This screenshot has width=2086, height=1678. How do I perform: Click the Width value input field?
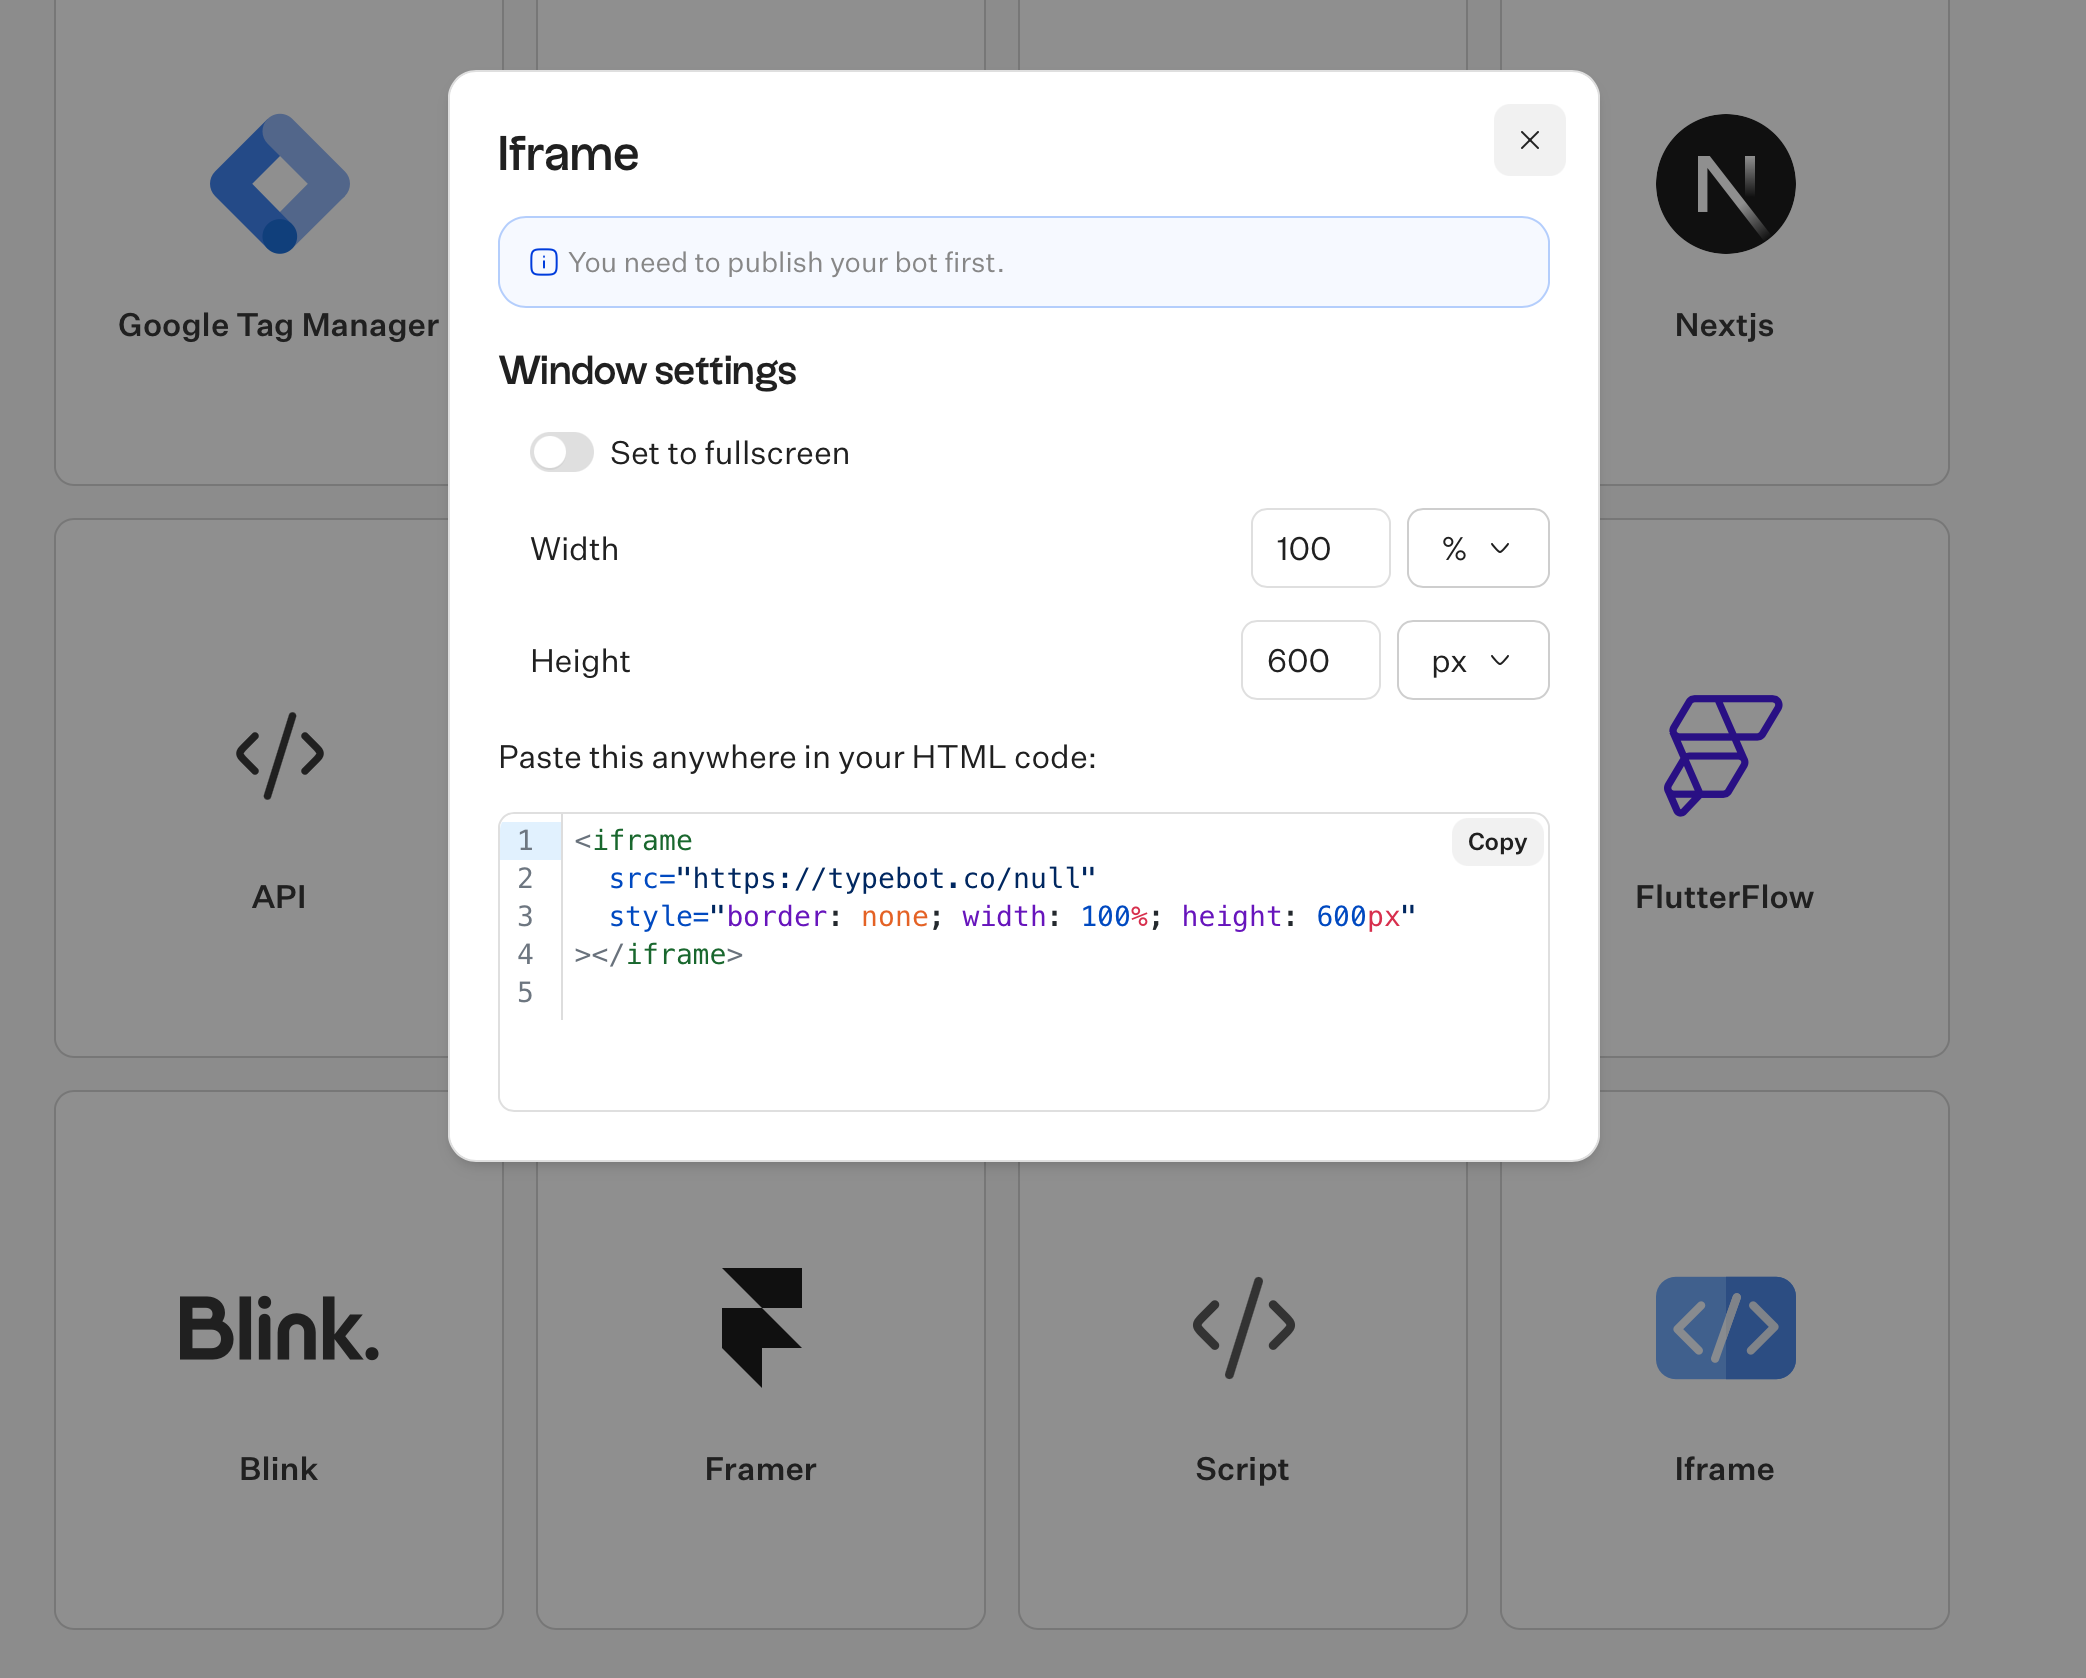[x=1319, y=549]
